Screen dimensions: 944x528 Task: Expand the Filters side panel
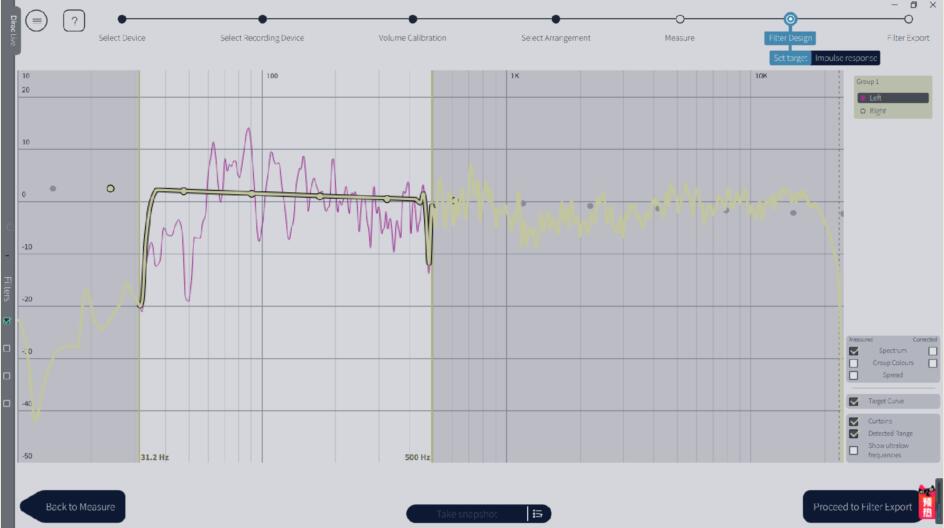coord(7,288)
